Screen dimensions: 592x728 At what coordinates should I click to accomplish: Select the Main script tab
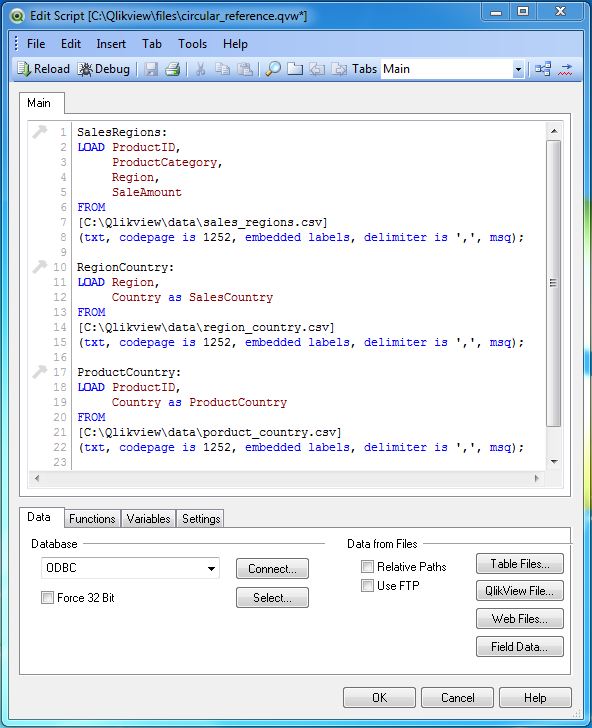(x=39, y=103)
